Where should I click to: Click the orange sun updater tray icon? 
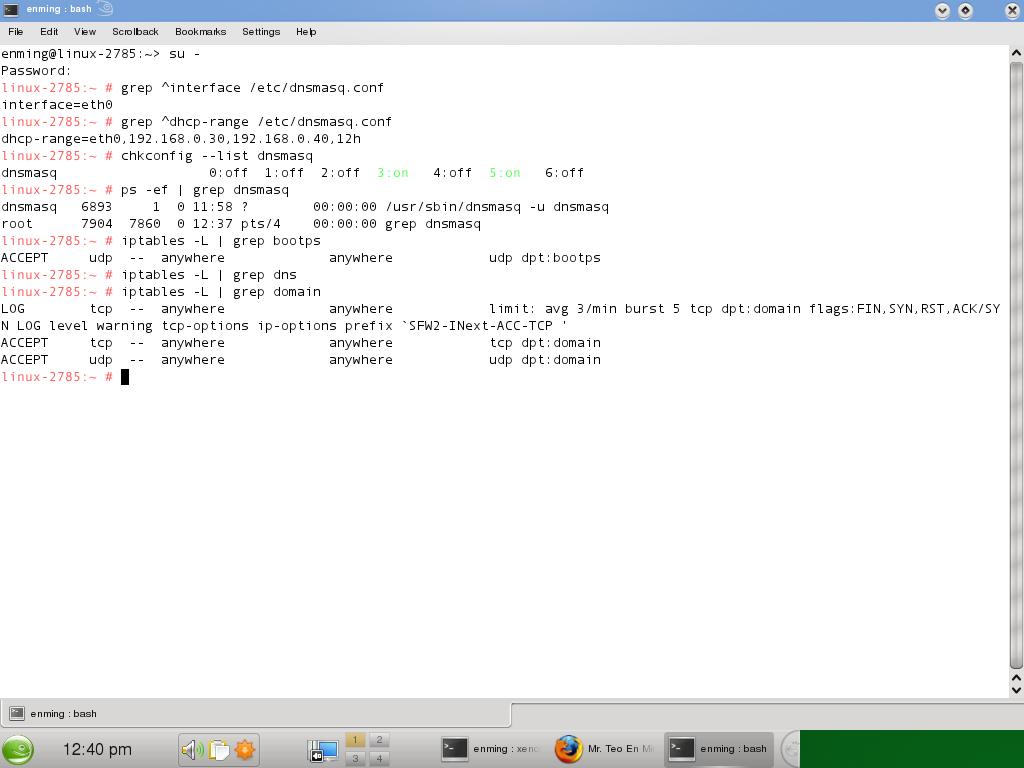coord(245,750)
